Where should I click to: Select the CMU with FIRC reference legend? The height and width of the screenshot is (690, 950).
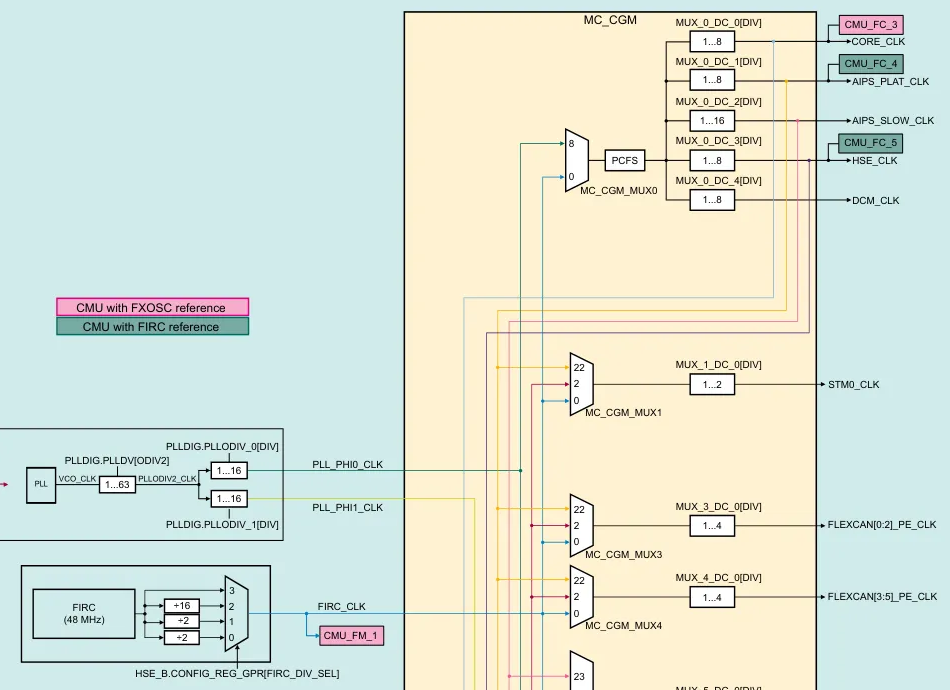153,327
